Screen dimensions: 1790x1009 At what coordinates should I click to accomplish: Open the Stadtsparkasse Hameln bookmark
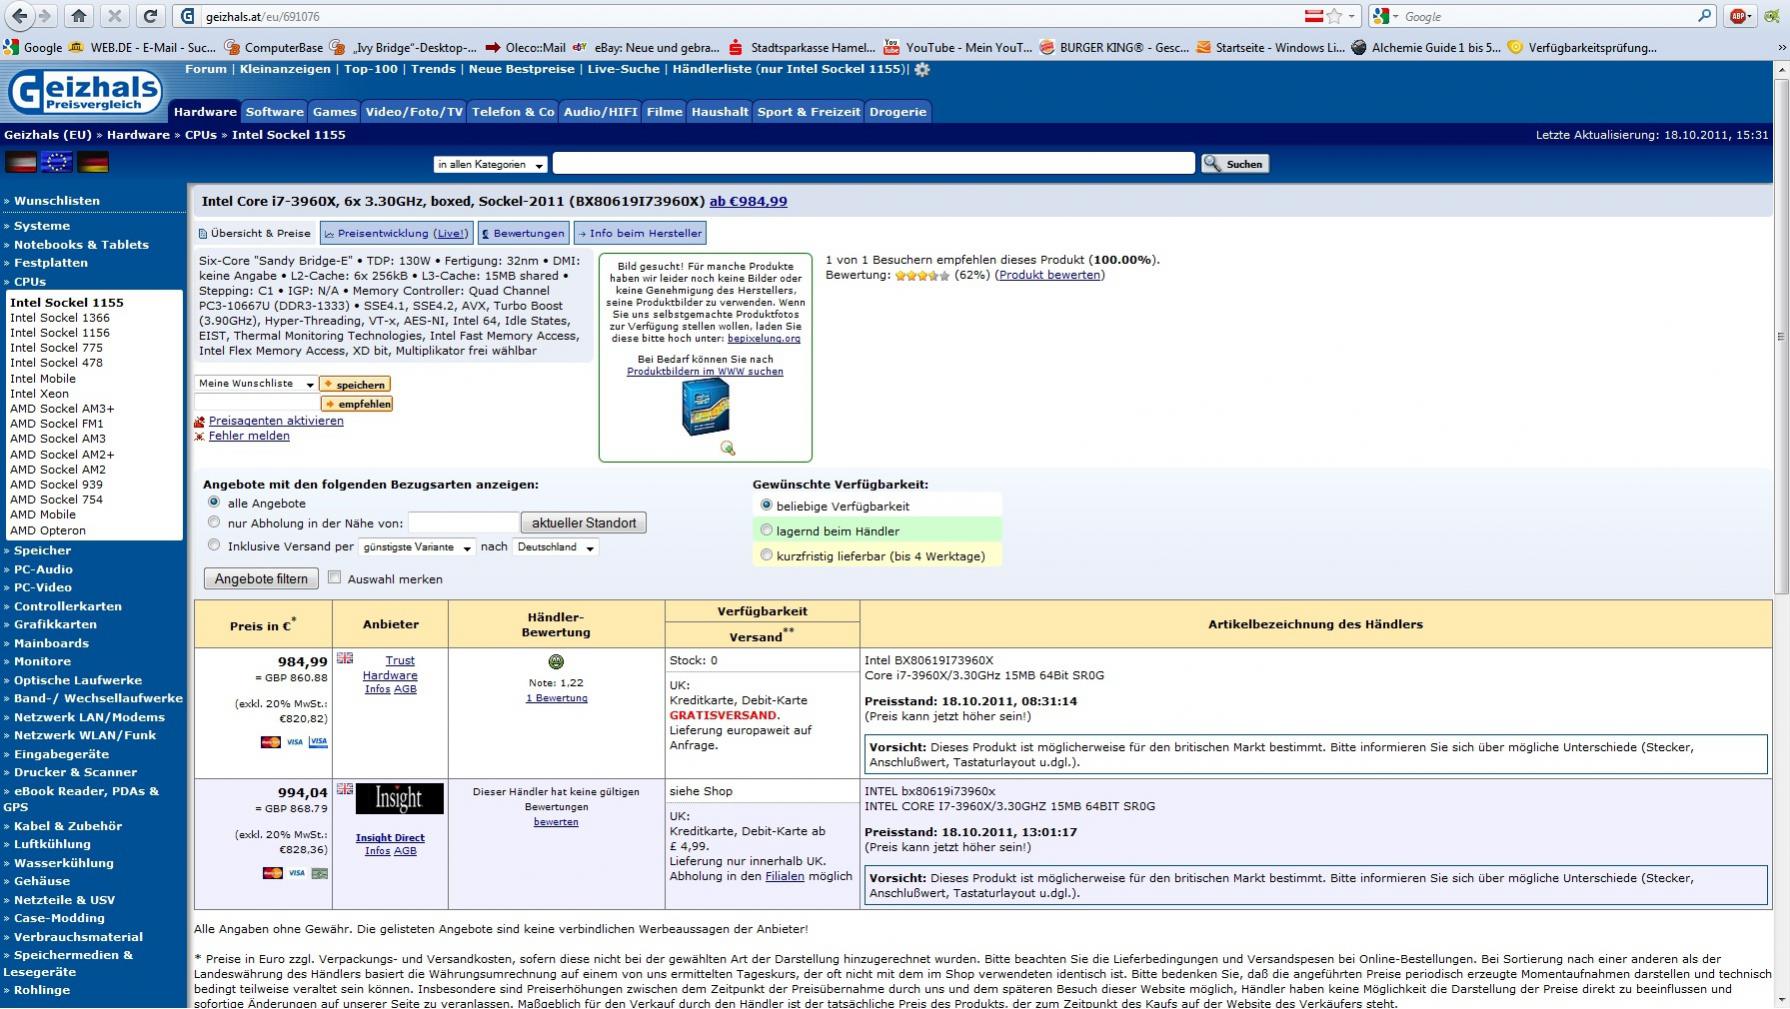pos(801,47)
